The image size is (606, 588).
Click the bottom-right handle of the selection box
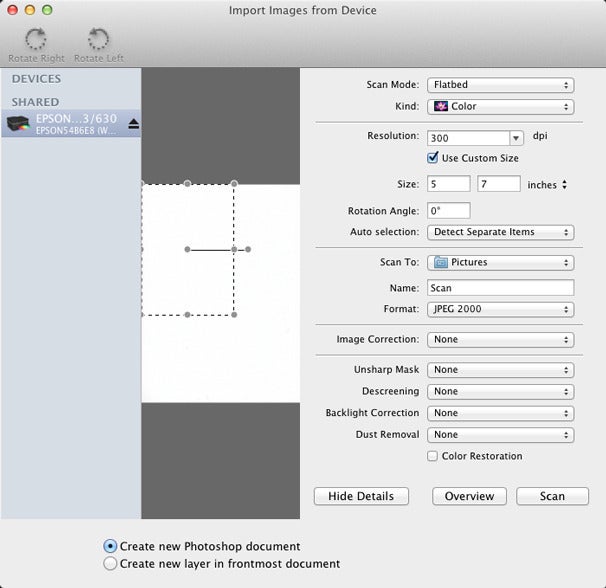tap(234, 315)
